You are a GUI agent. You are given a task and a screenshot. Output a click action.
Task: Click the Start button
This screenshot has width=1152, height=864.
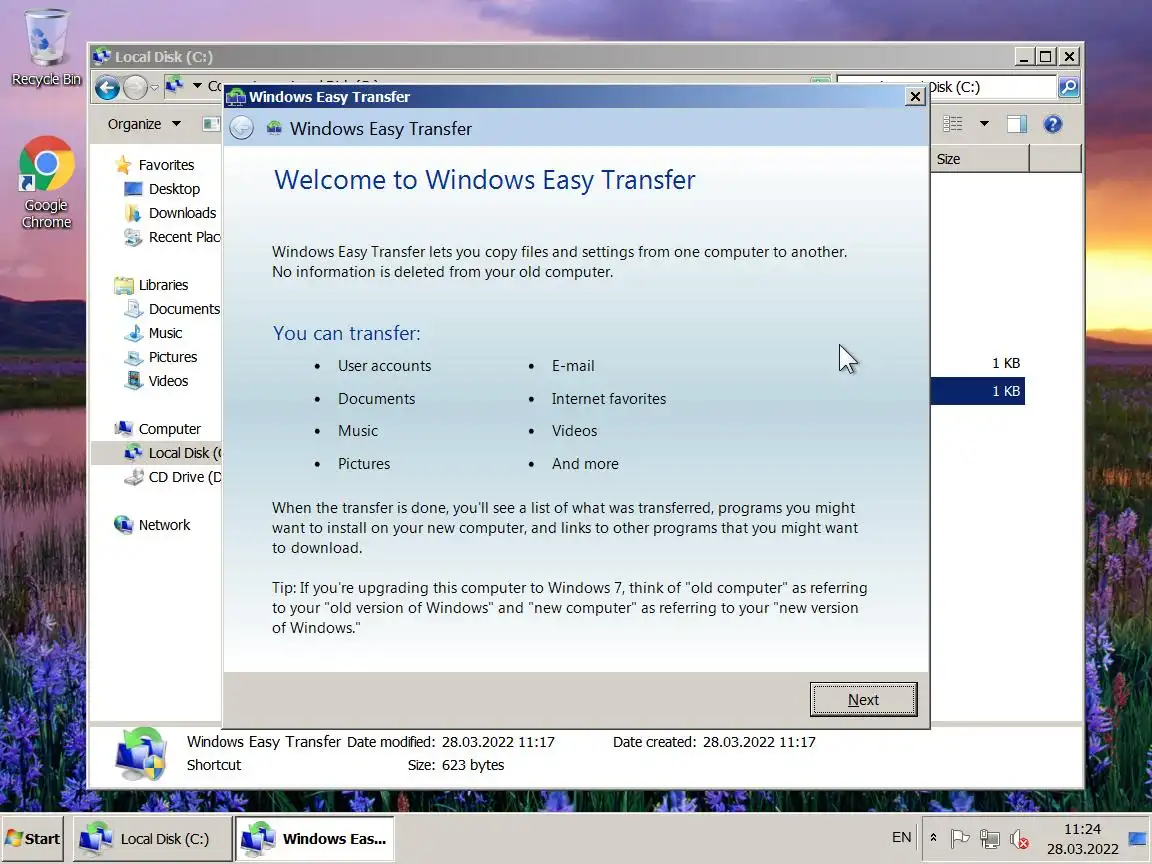[x=33, y=838]
